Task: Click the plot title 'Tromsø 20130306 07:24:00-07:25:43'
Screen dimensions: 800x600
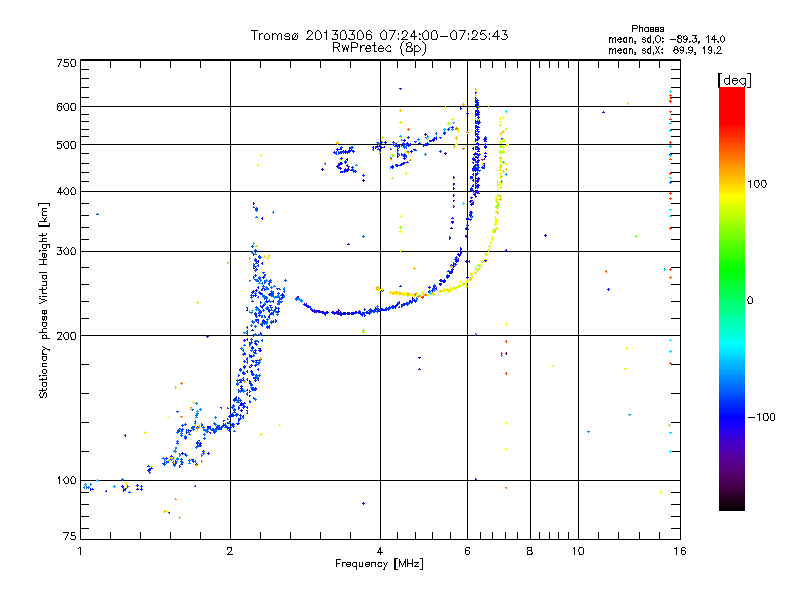Action: click(379, 35)
